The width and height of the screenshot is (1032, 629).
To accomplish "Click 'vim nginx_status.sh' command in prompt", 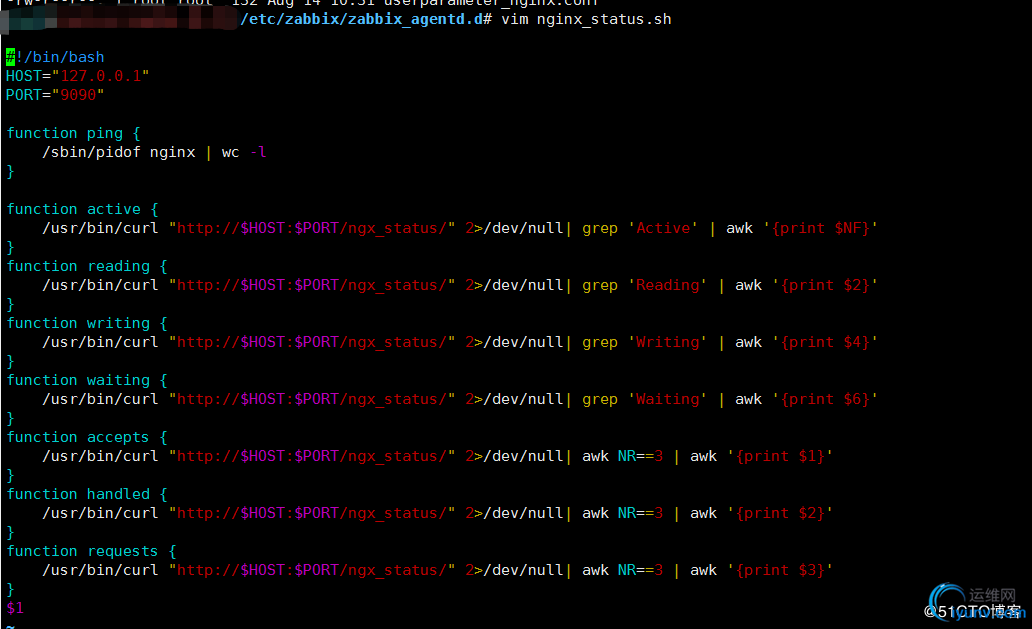I will pyautogui.click(x=586, y=20).
